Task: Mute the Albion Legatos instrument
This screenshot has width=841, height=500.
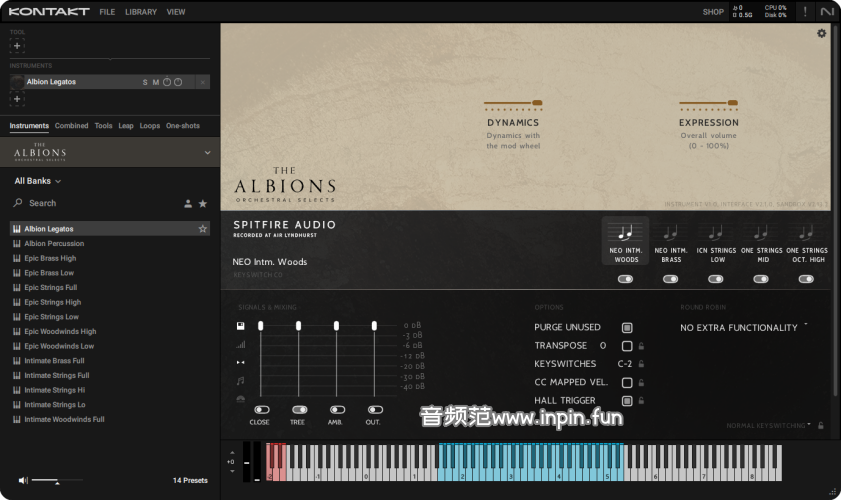Action: pyautogui.click(x=156, y=82)
